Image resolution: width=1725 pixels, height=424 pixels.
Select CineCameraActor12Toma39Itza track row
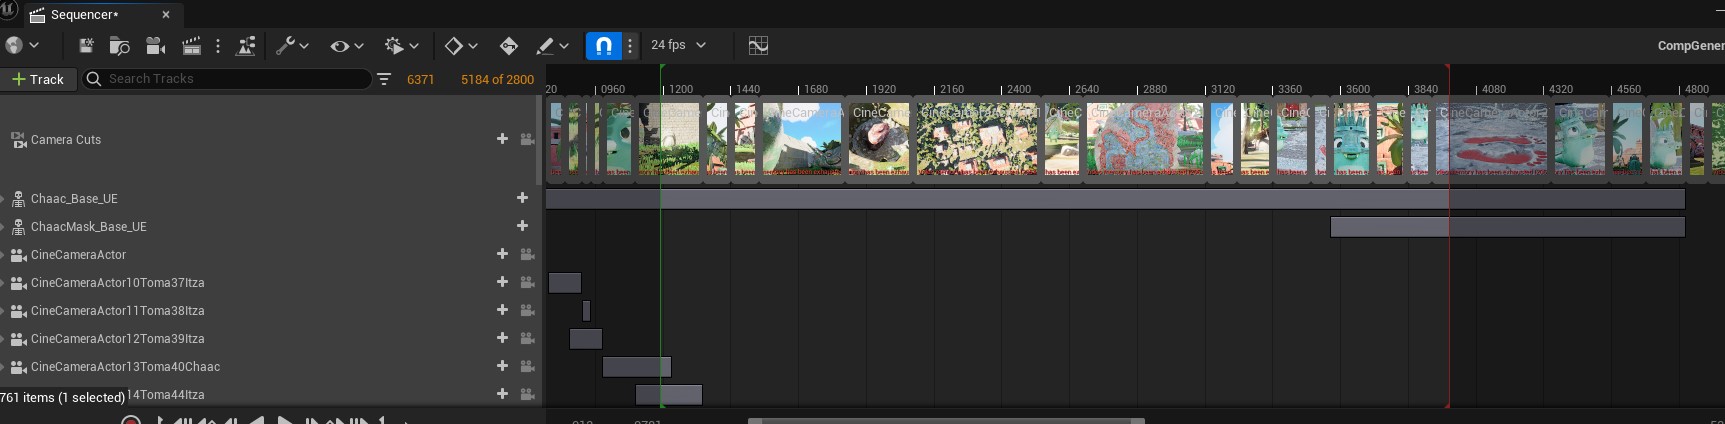(x=270, y=338)
